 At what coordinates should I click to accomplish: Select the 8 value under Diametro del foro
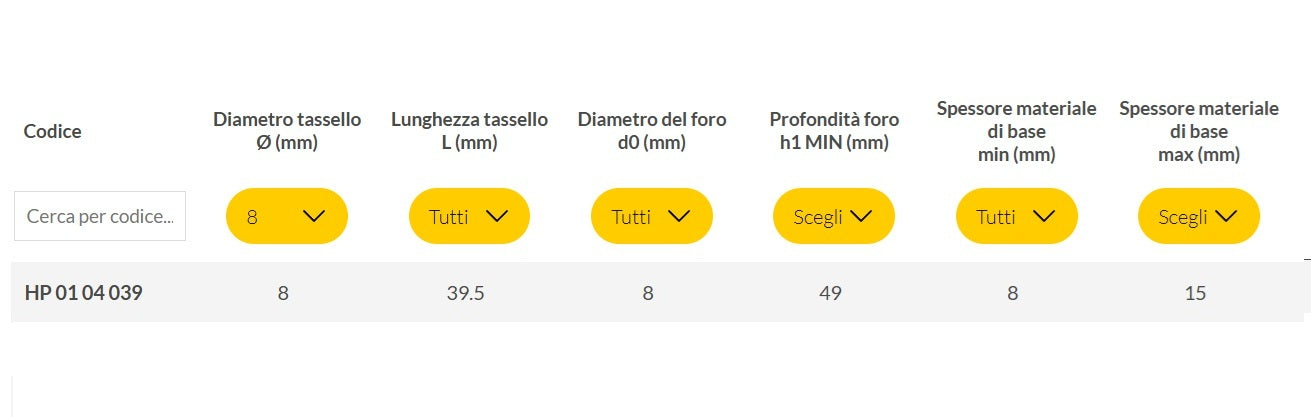point(648,293)
